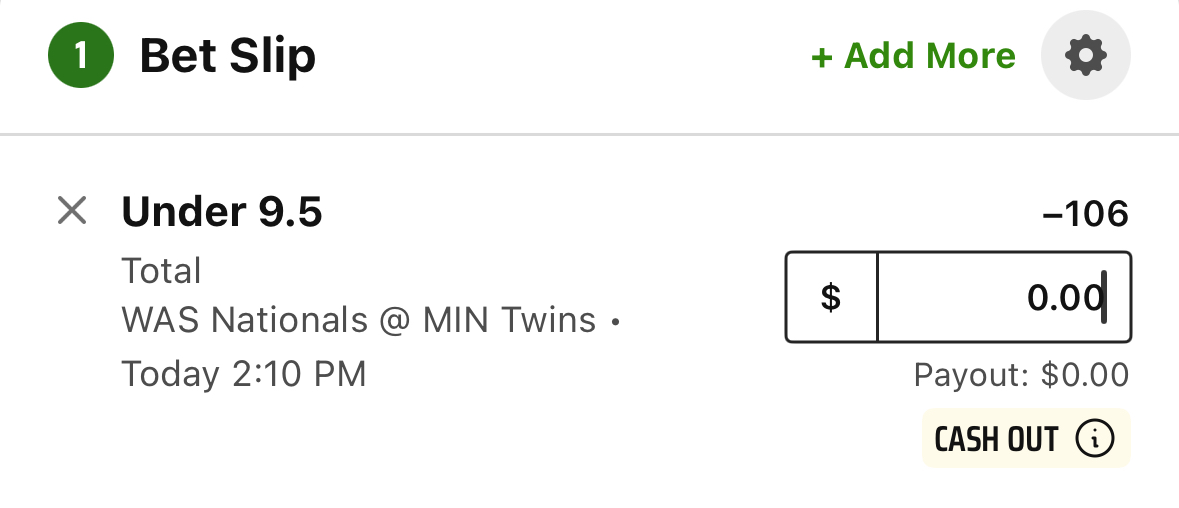
Task: Click the Today 2:10 PM game time
Action: (x=244, y=373)
